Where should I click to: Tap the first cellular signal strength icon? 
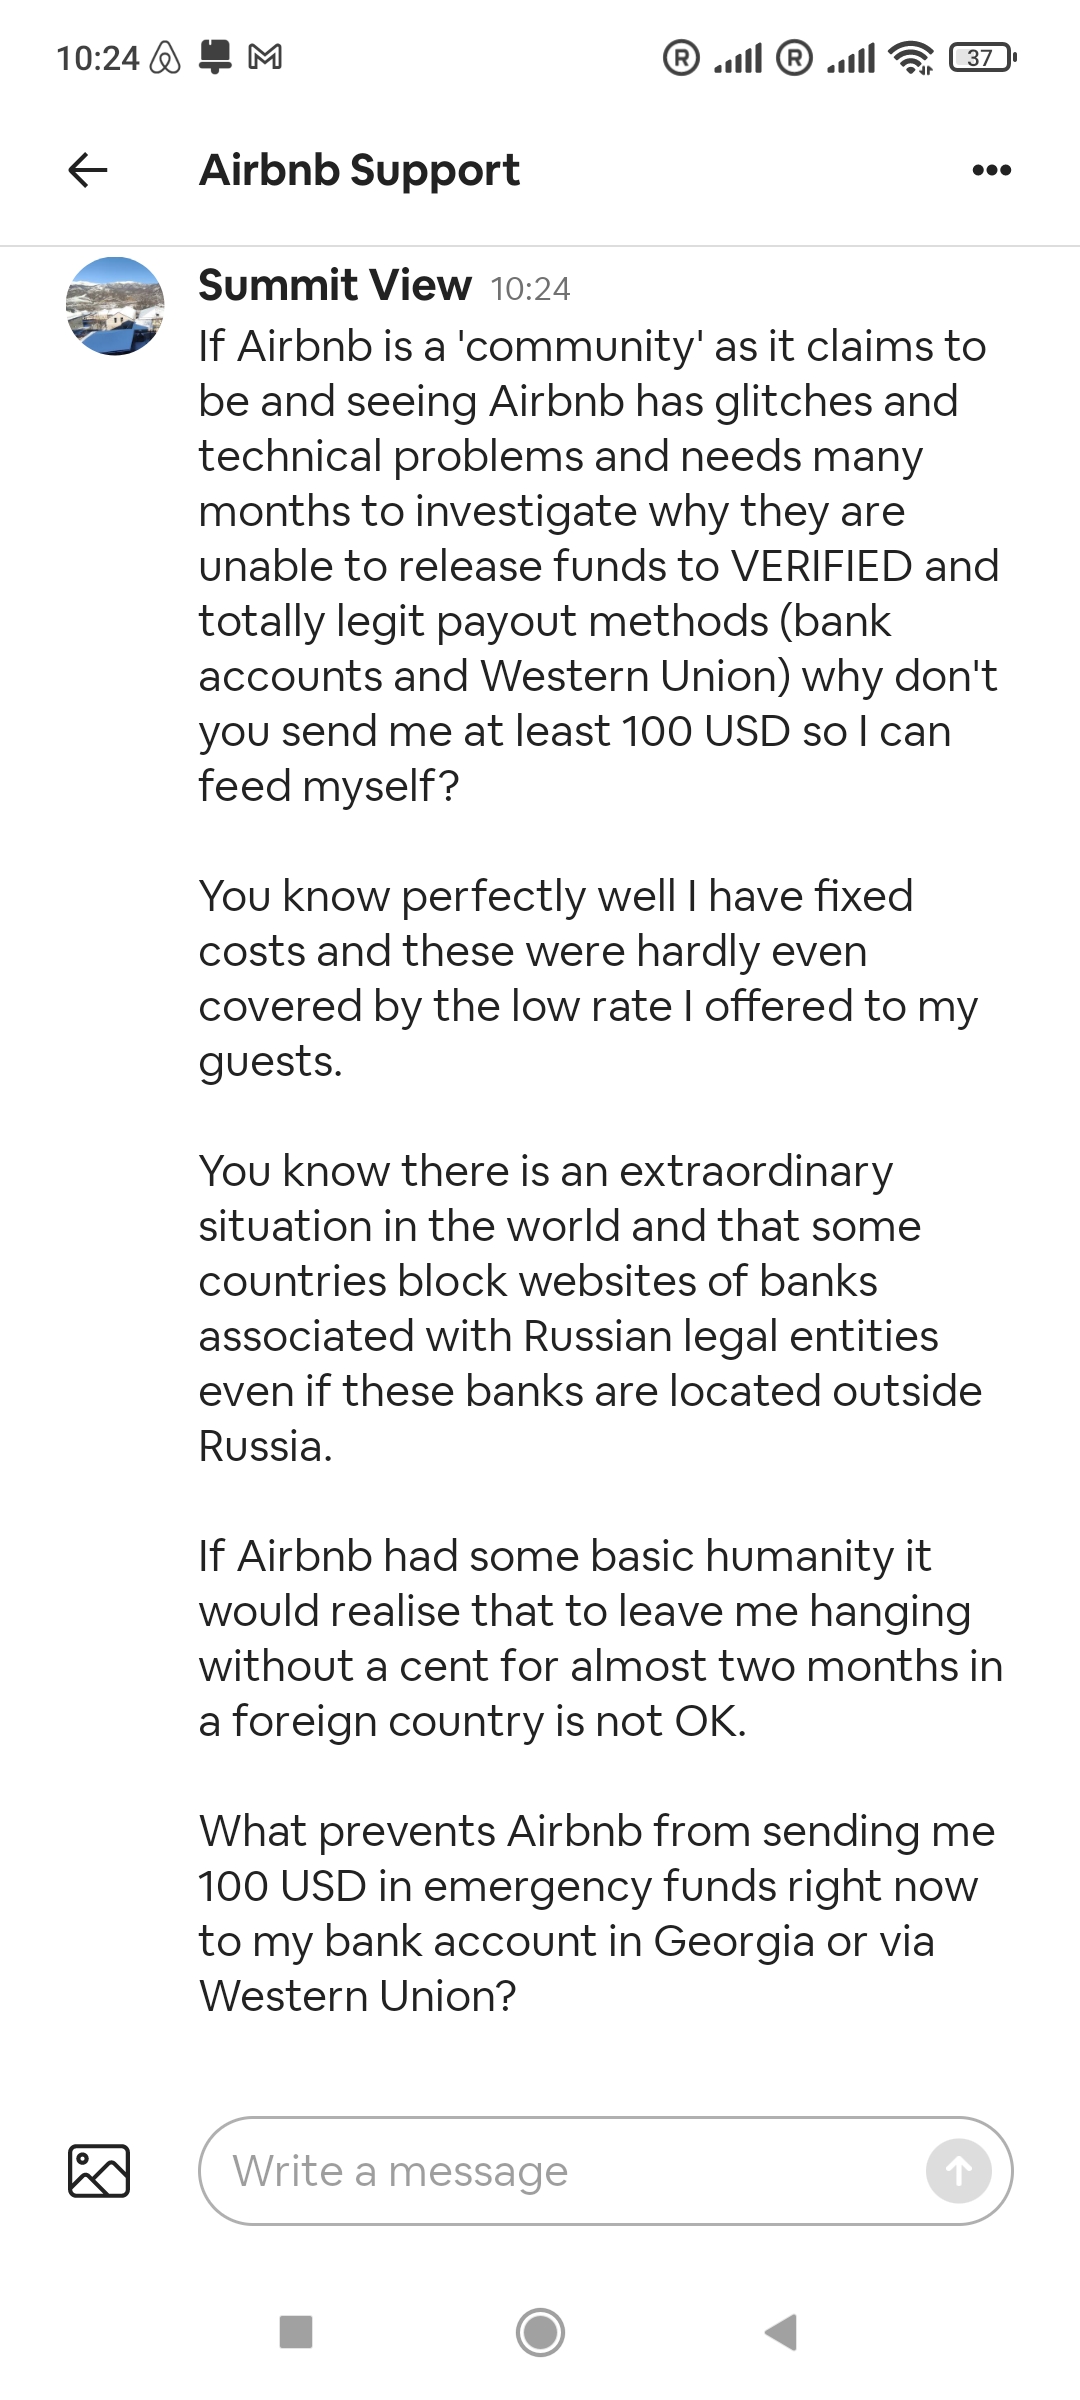click(737, 58)
